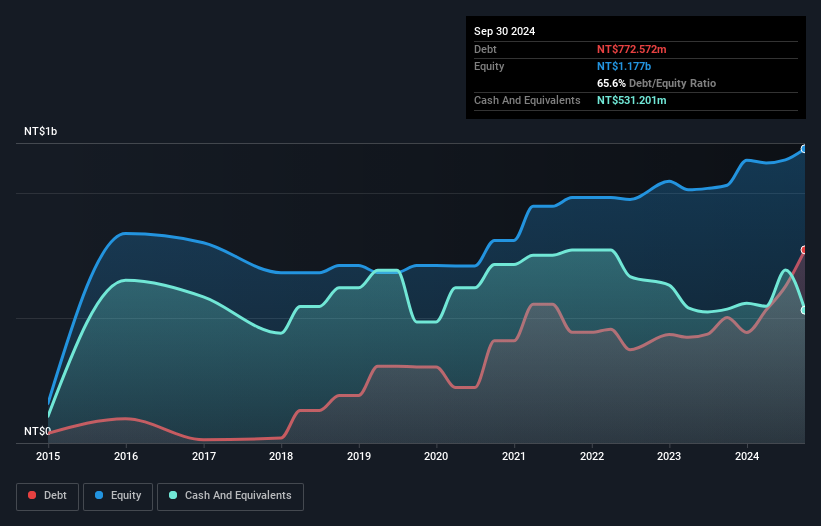The image size is (821, 526).
Task: Toggle Cash And Equivalents legend button
Action: [x=230, y=496]
